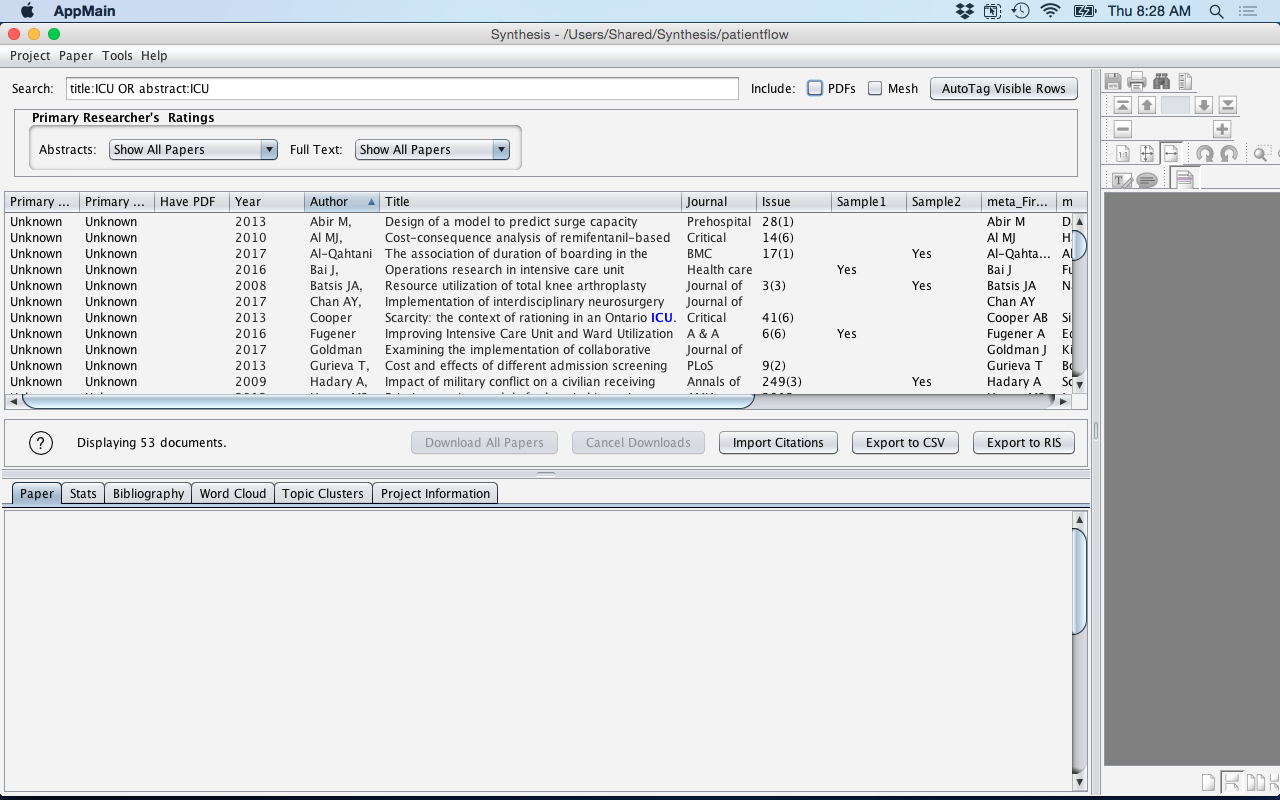The image size is (1280, 800).
Task: Click the Export to CSV button
Action: [x=905, y=443]
